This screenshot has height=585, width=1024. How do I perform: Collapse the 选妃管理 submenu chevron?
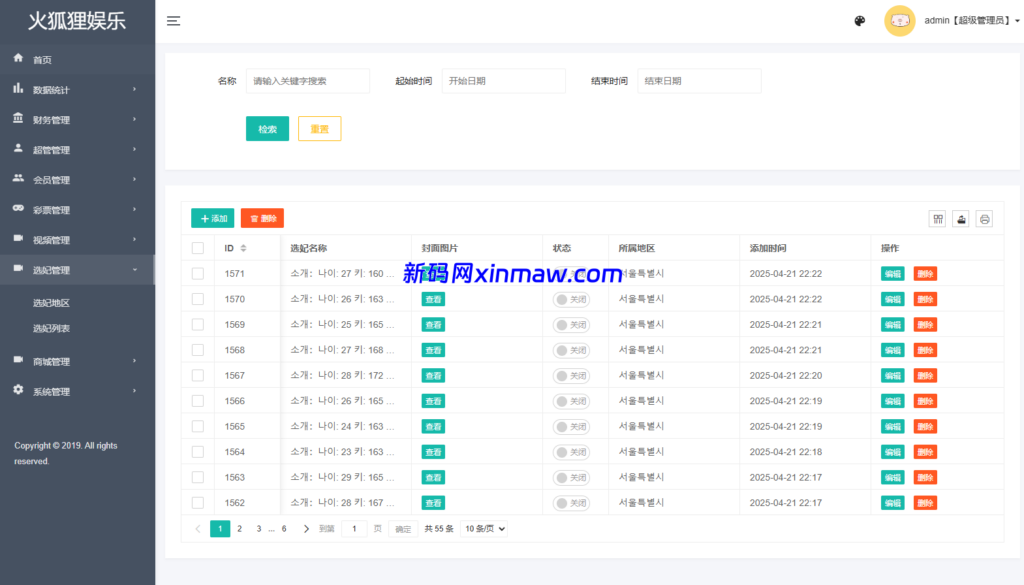point(135,270)
